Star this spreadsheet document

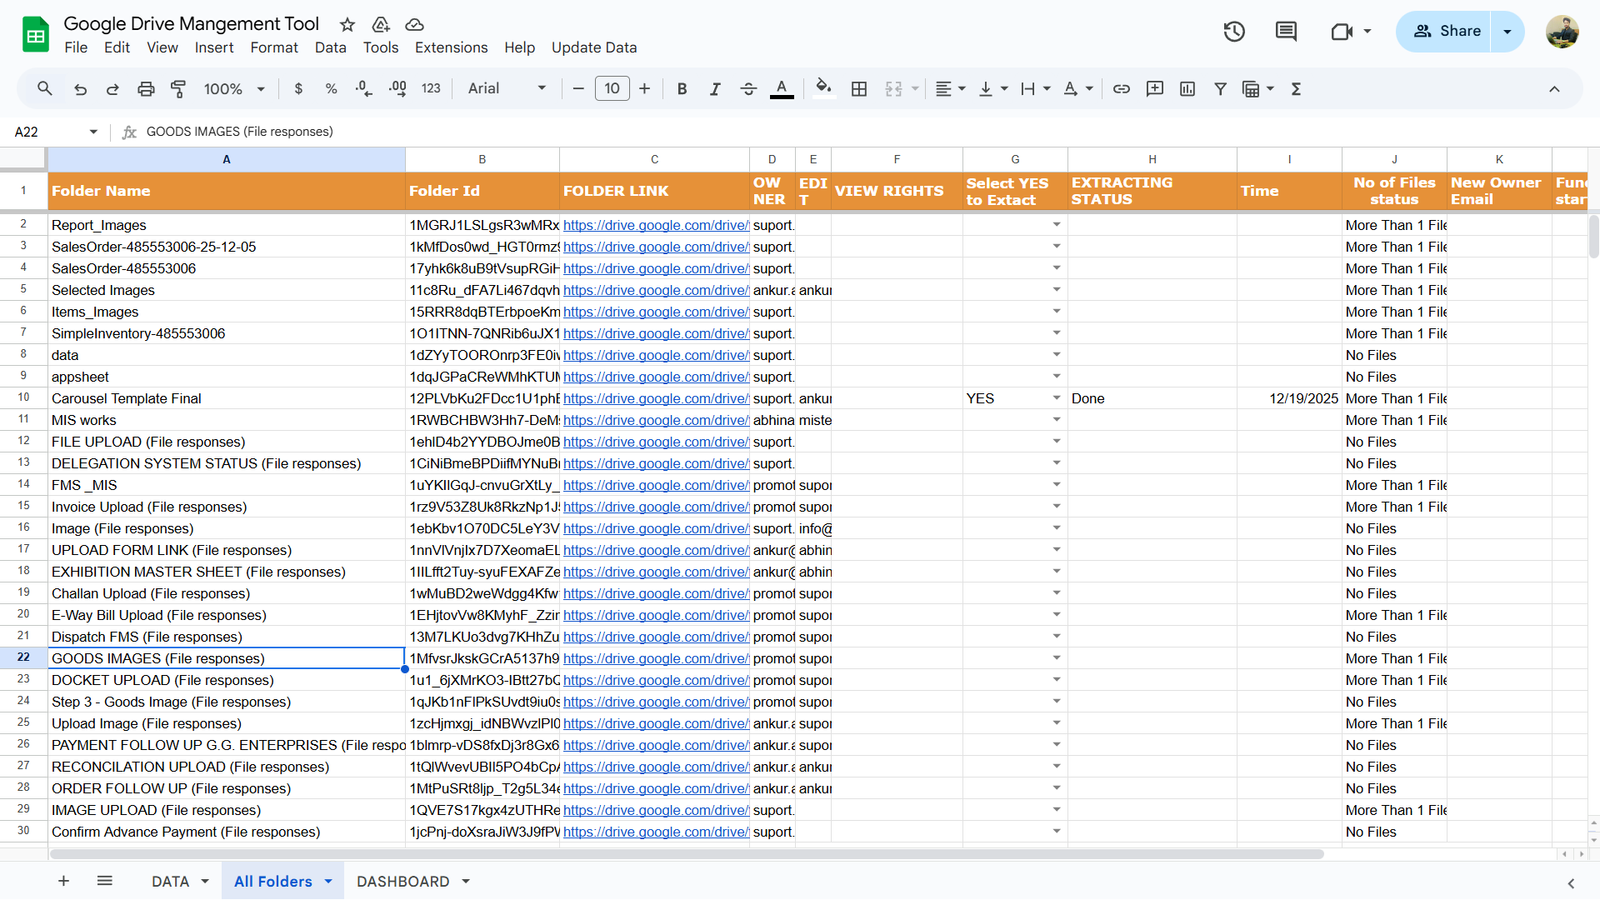[347, 24]
